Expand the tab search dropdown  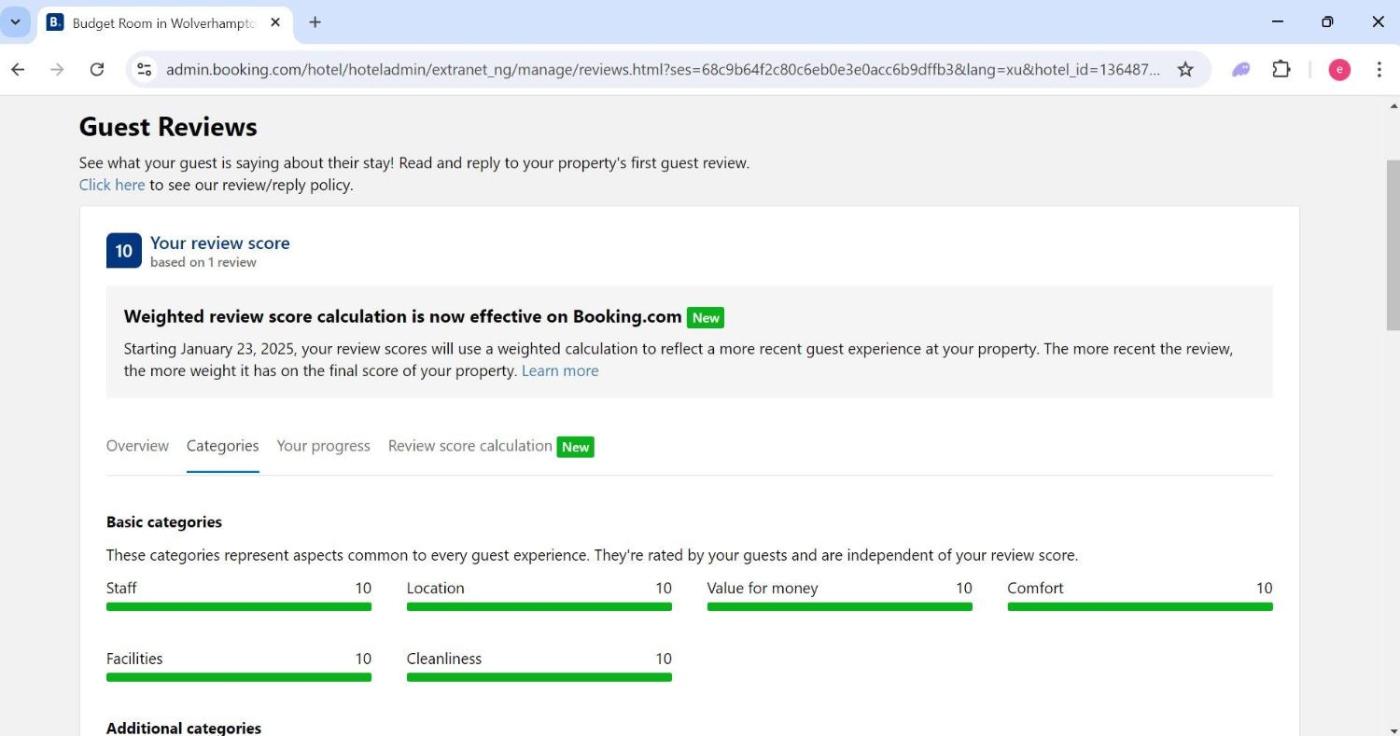pos(15,22)
